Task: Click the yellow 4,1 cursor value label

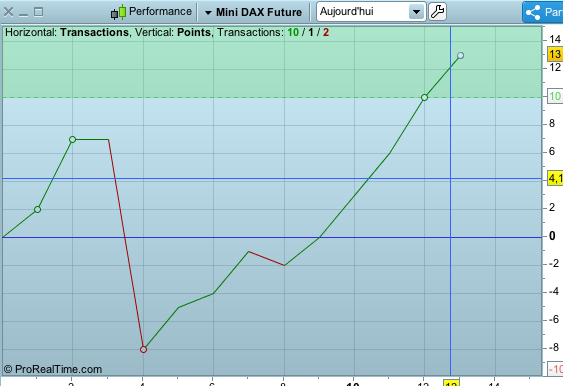Action: [x=555, y=178]
